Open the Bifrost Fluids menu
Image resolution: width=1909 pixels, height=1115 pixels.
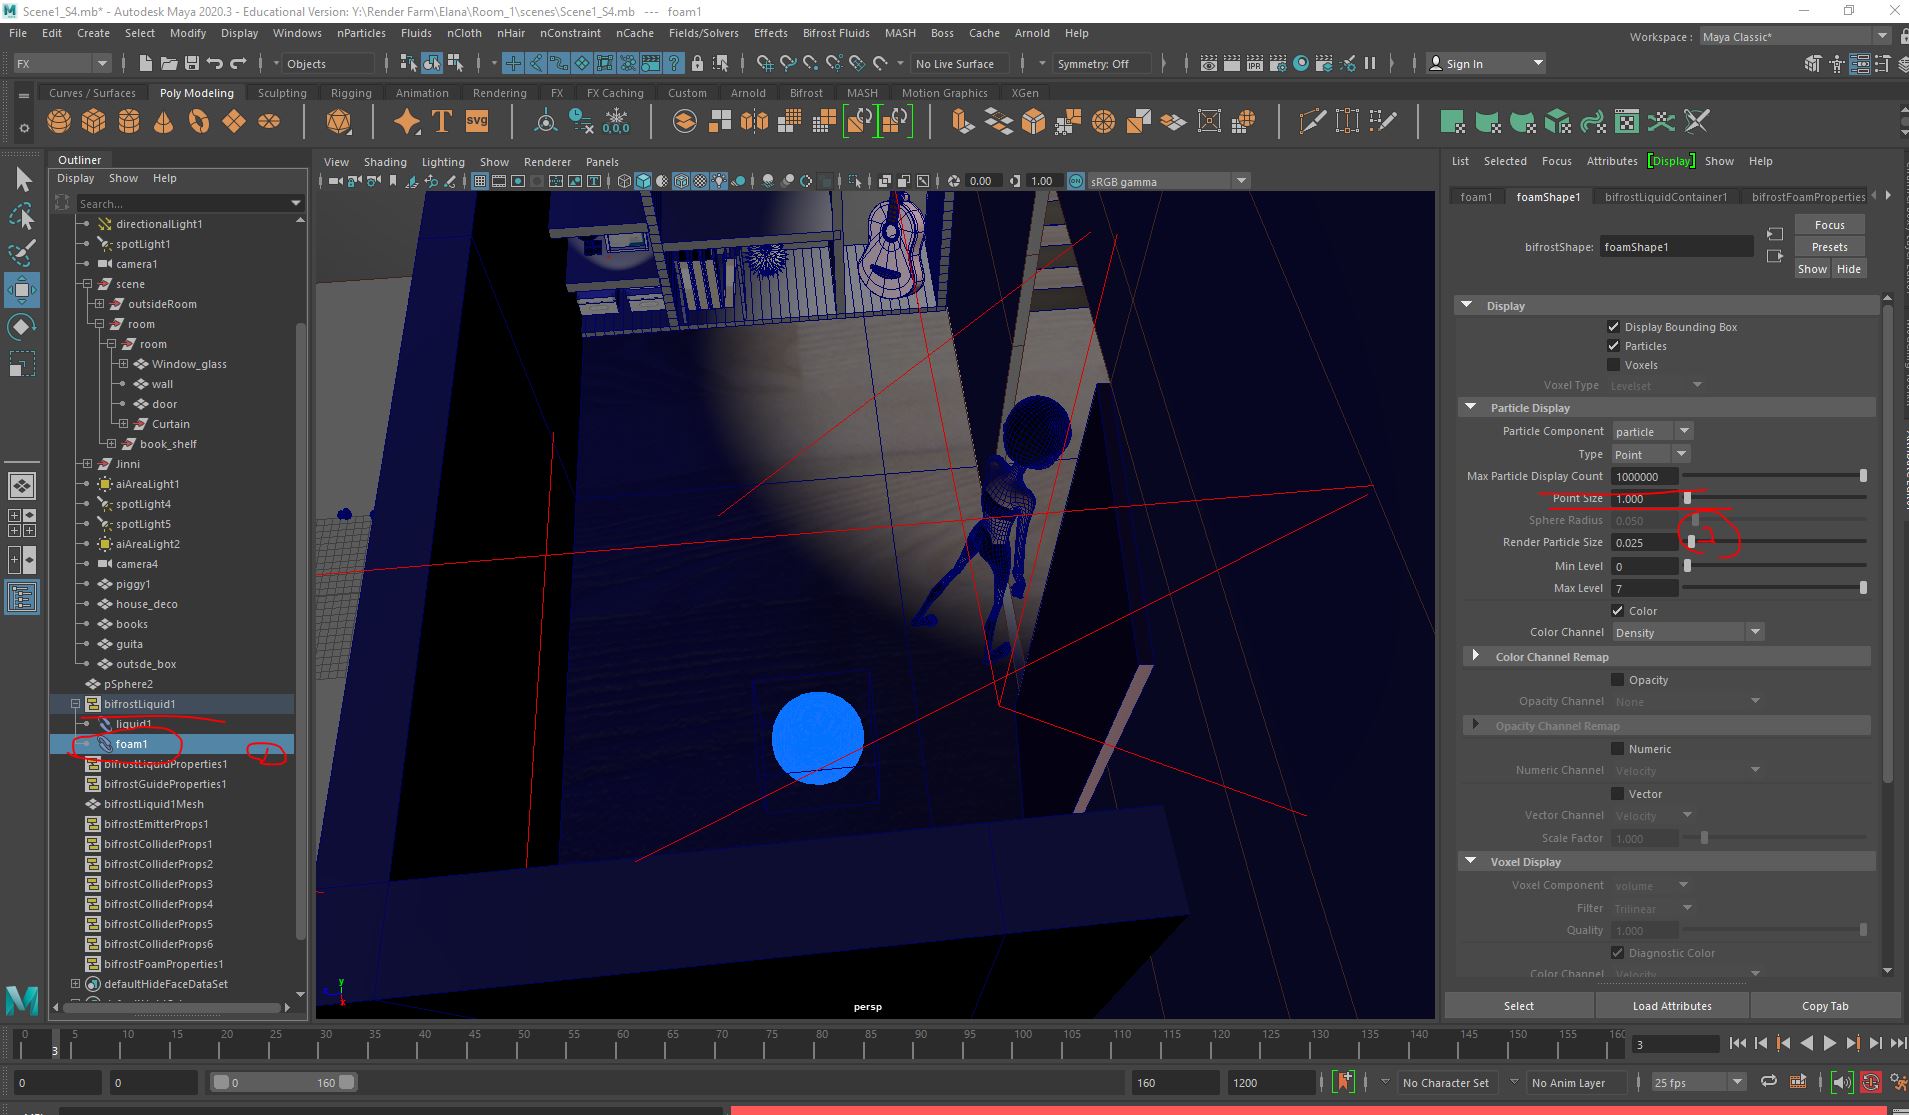coord(836,33)
